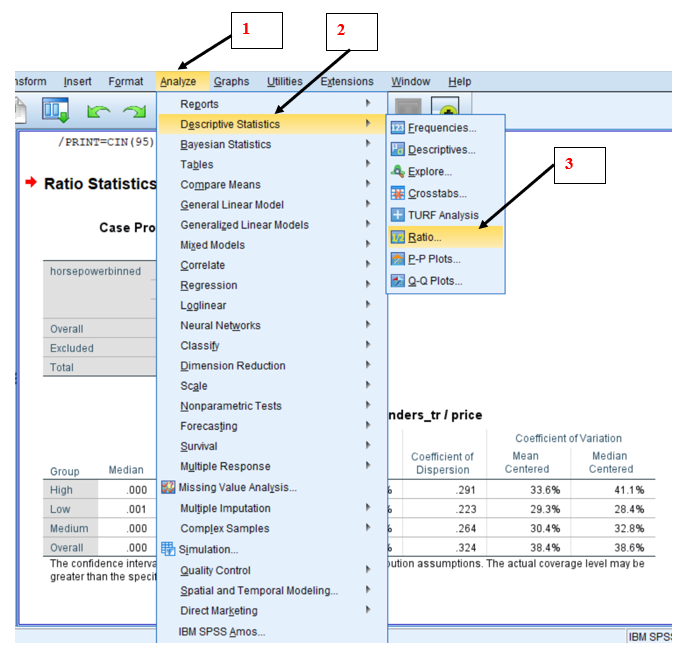Image resolution: width=685 pixels, height=658 pixels.
Task: Choose Descriptives... in the submenu
Action: [x=441, y=150]
